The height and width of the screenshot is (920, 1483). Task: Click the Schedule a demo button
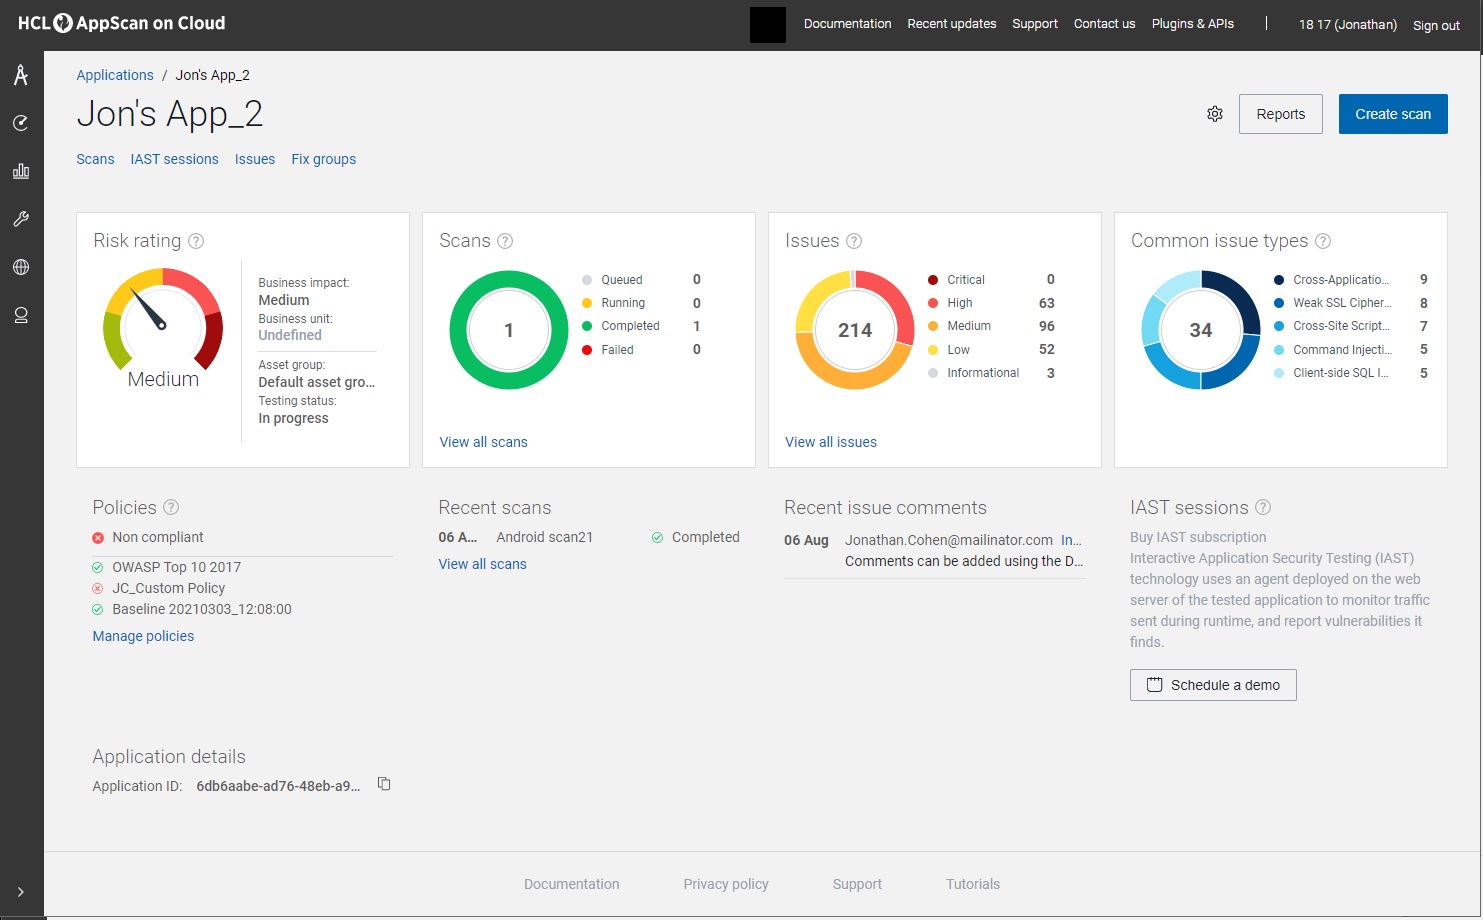1212,685
